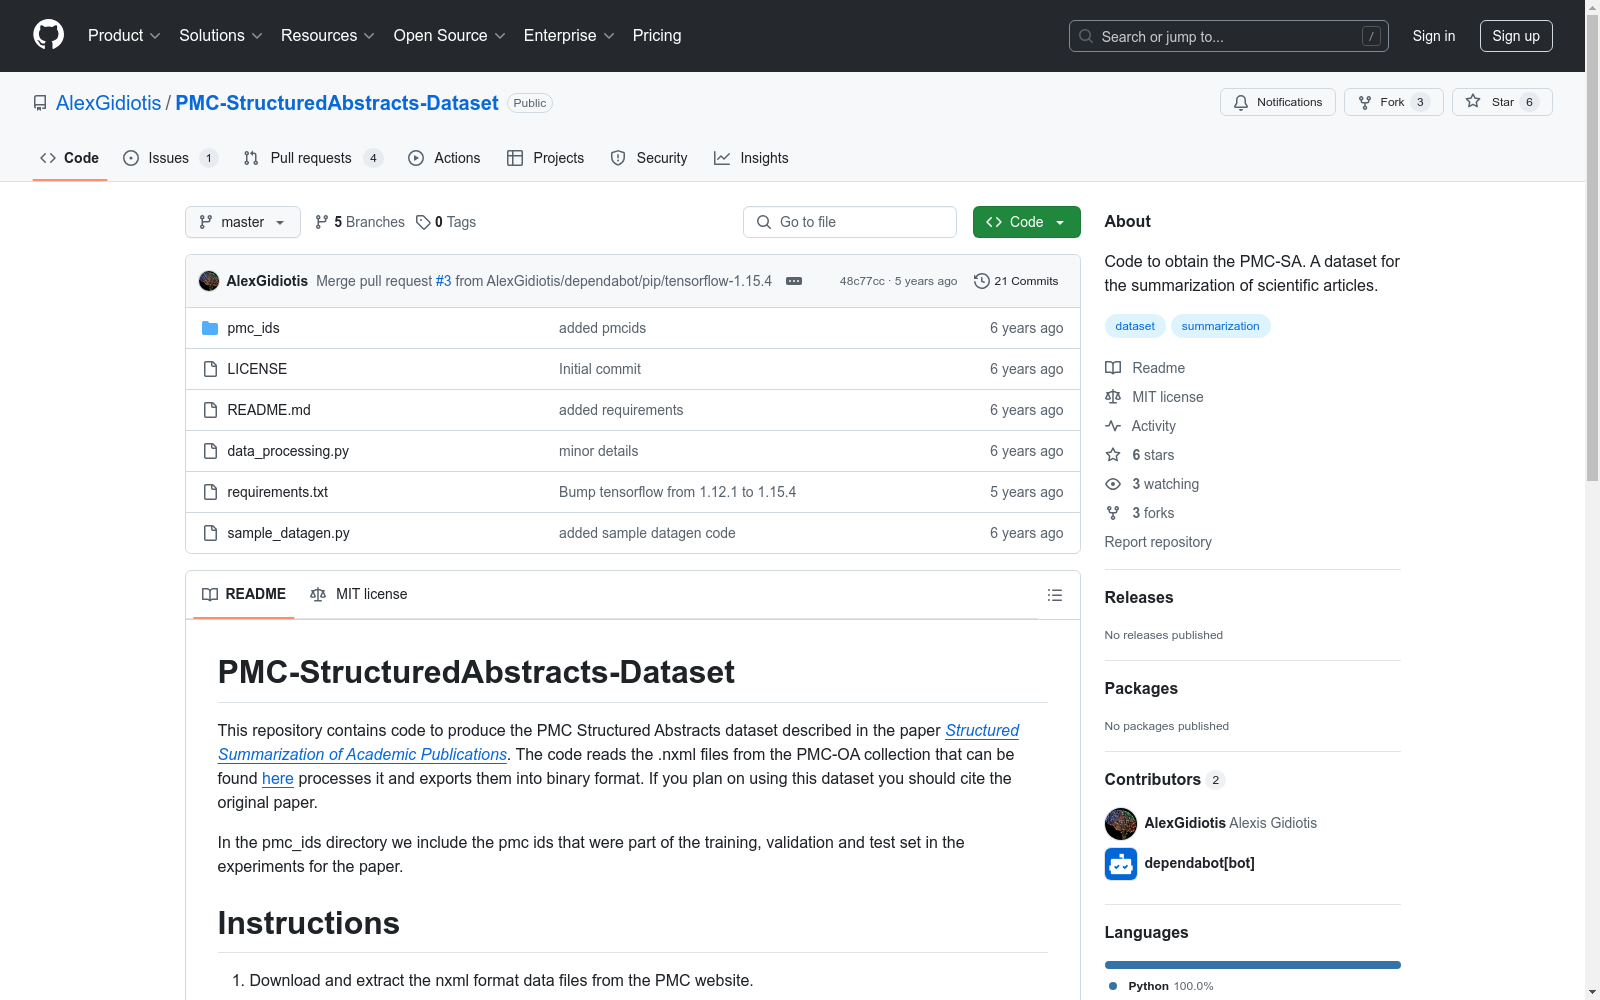Open the 'added pmcids' commit message
The height and width of the screenshot is (1000, 1600).
(602, 328)
